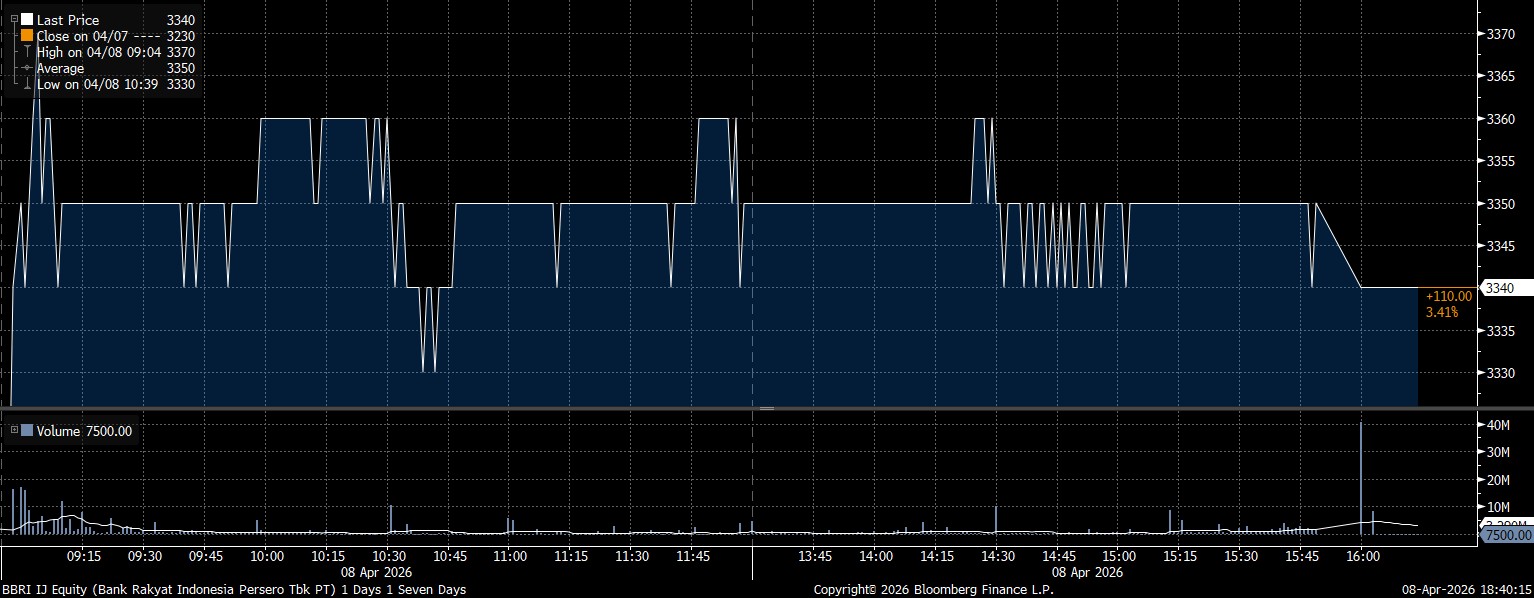This screenshot has width=1534, height=598.
Task: Click the +110.00 price change label
Action: click(1448, 296)
